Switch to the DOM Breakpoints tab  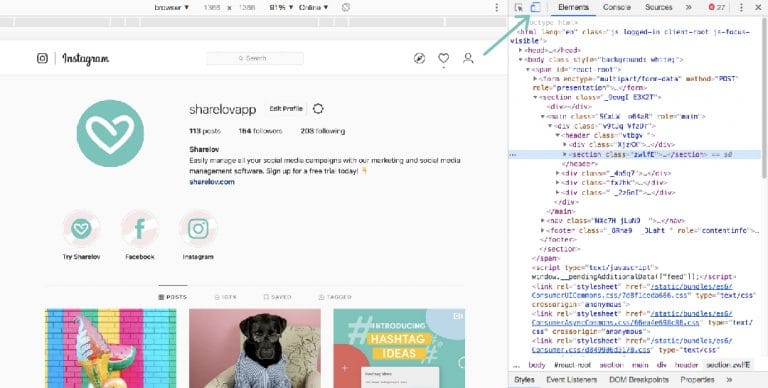click(x=639, y=380)
